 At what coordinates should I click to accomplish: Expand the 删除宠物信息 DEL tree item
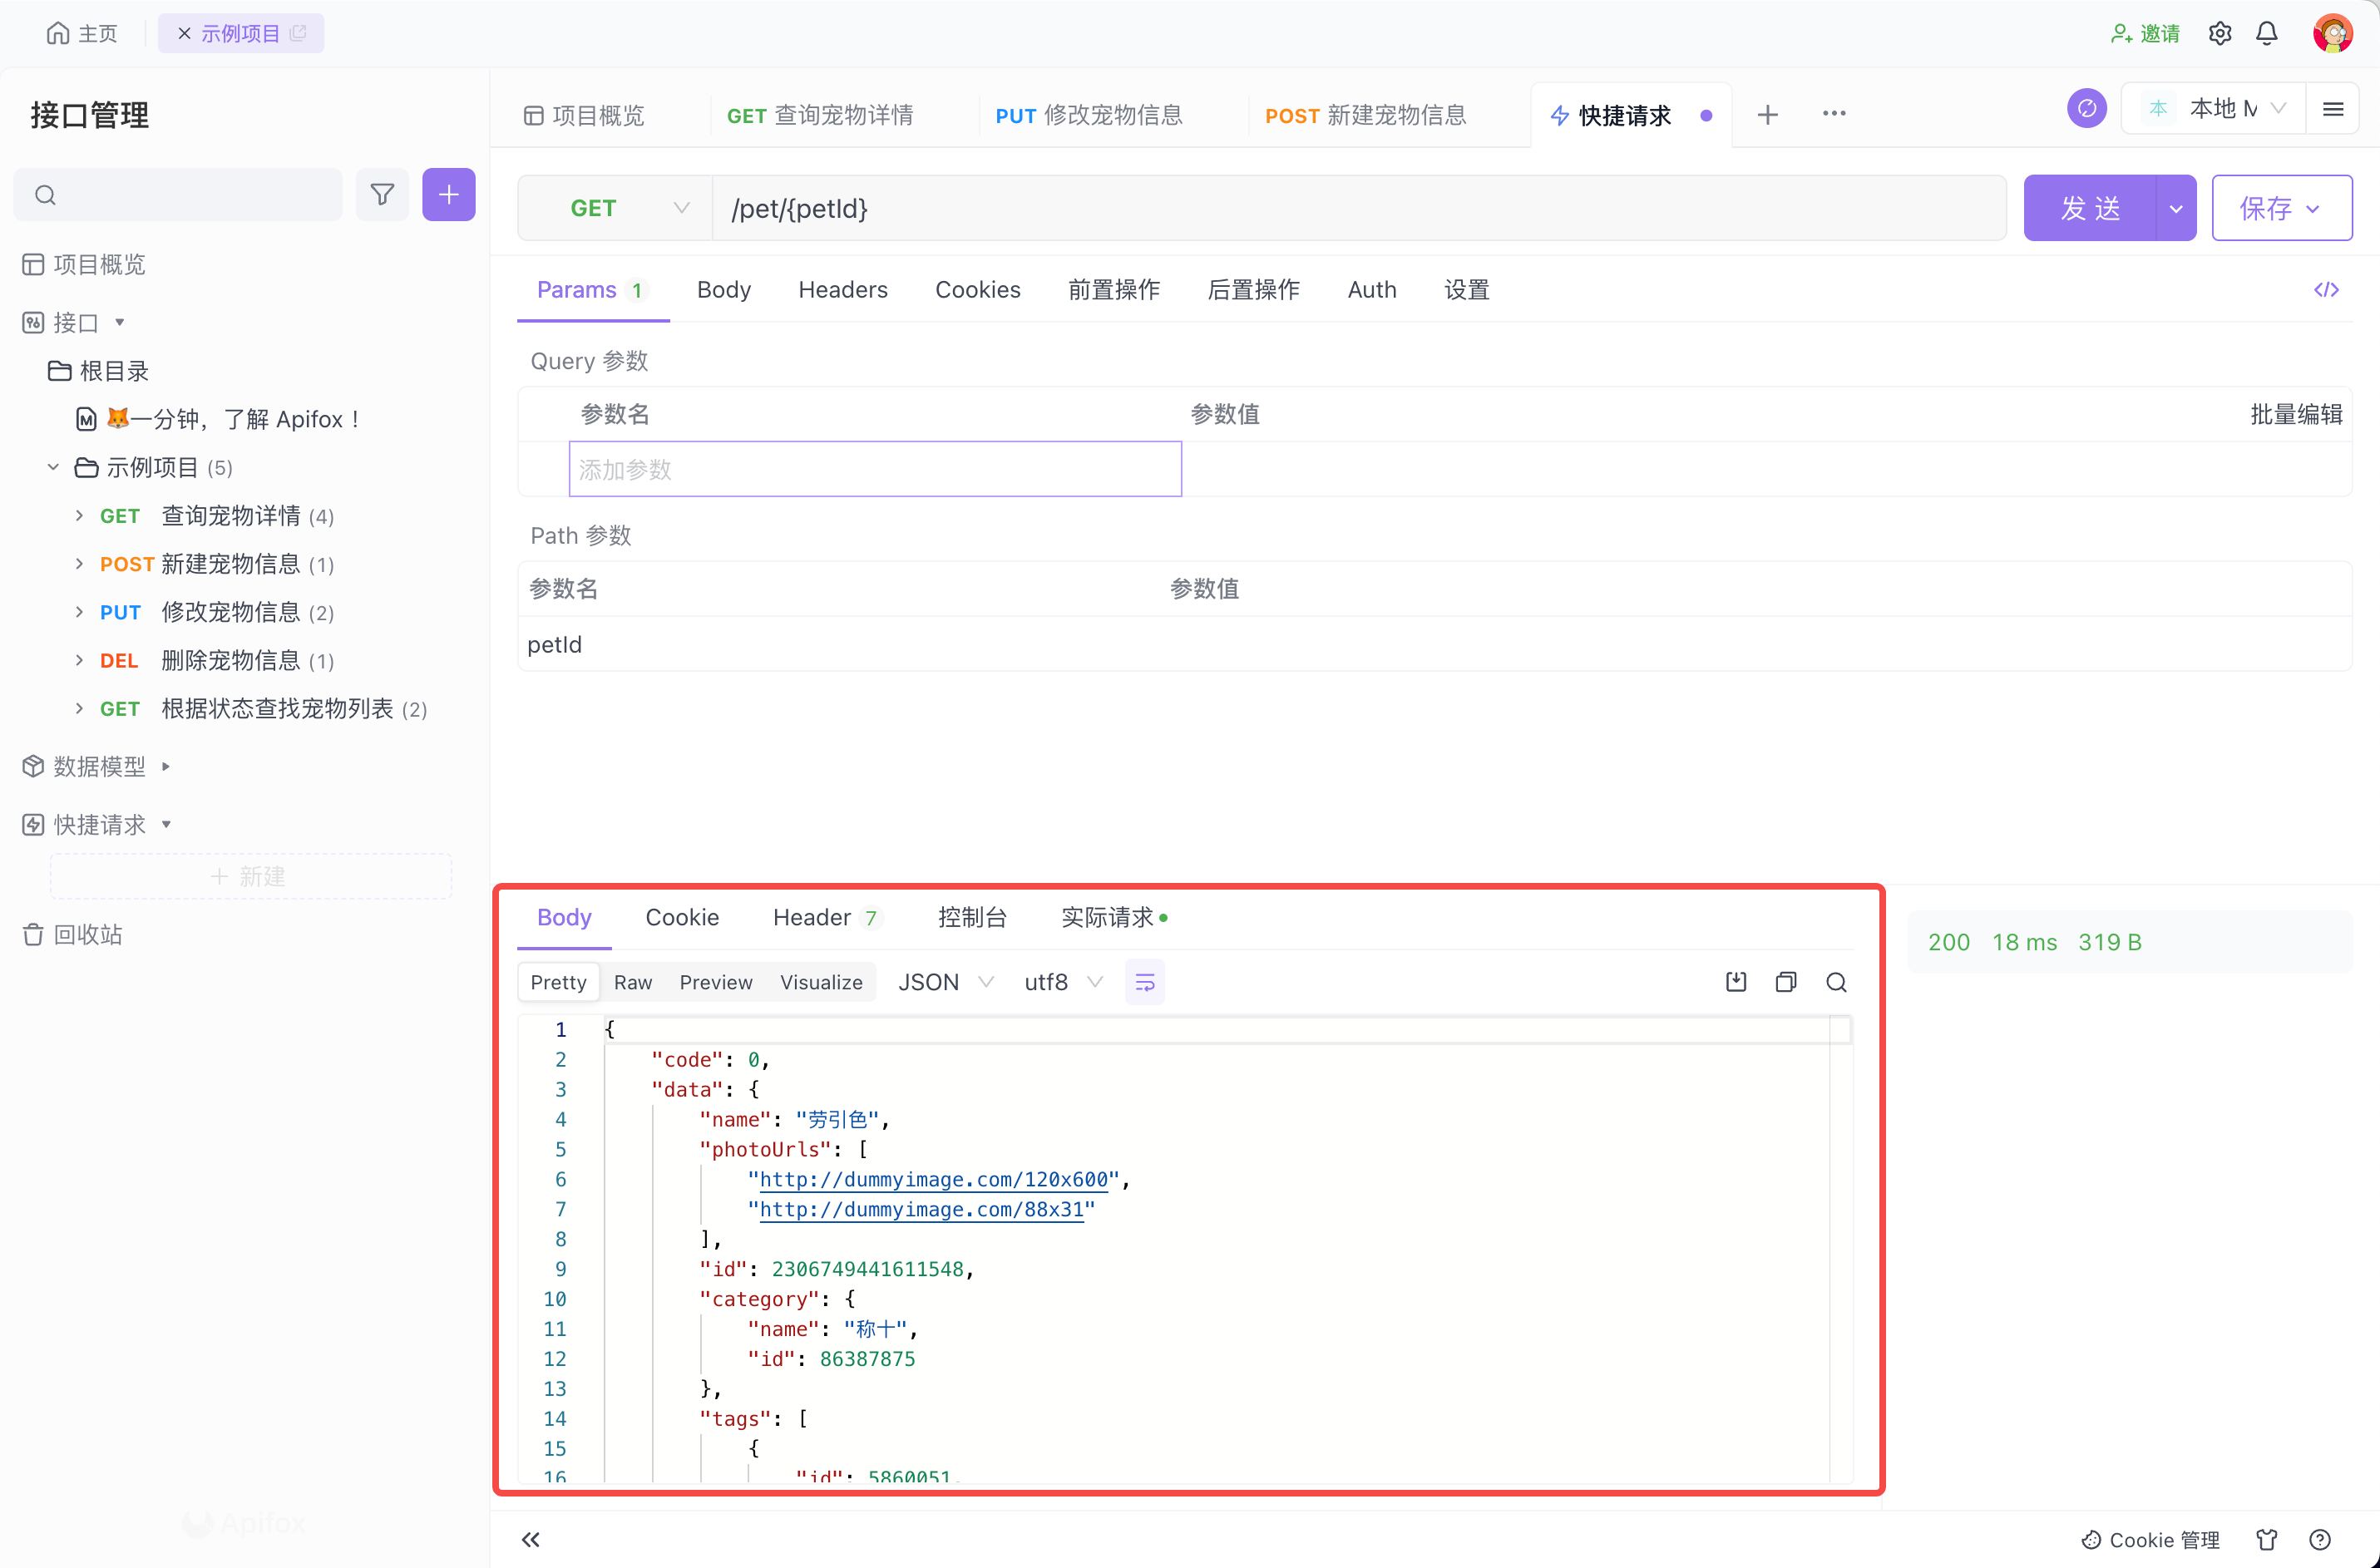(x=79, y=661)
